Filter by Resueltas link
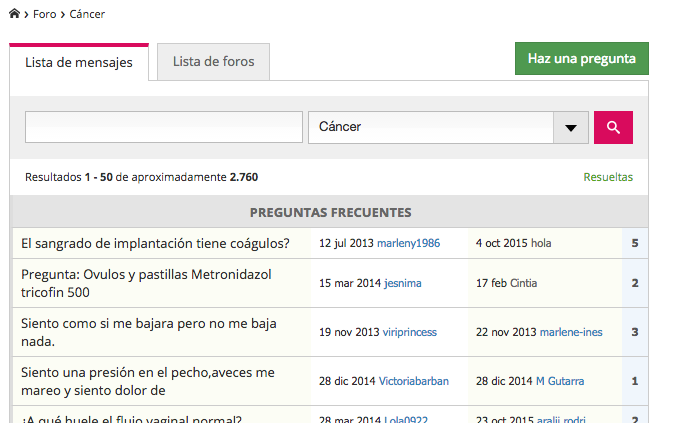Image resolution: width=679 pixels, height=423 pixels. coord(608,177)
